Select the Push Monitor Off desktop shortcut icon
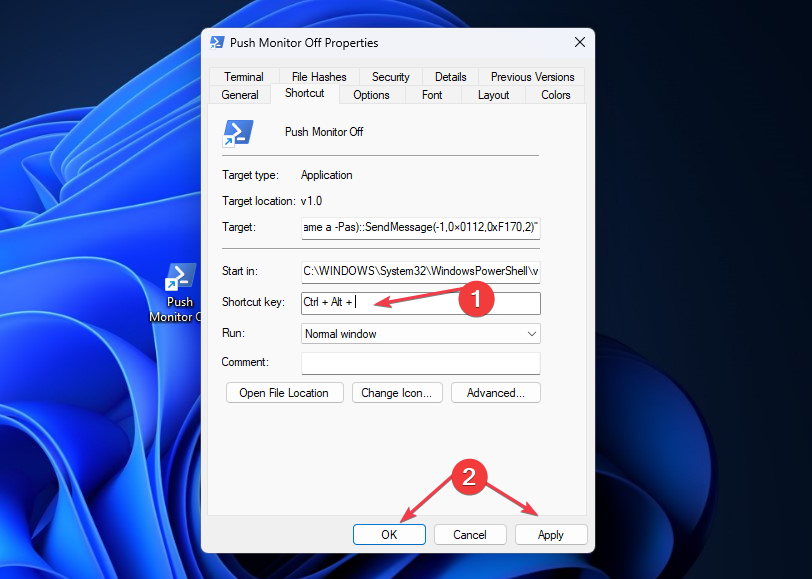The width and height of the screenshot is (812, 579). (180, 277)
